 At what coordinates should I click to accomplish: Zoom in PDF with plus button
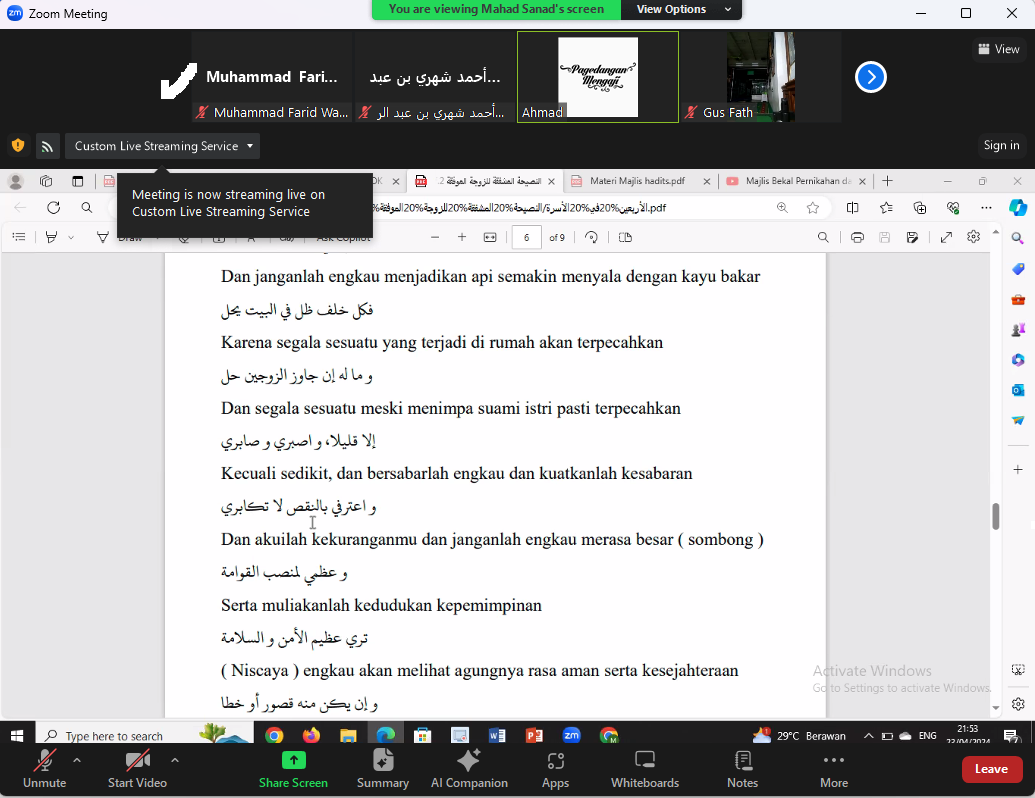(462, 237)
